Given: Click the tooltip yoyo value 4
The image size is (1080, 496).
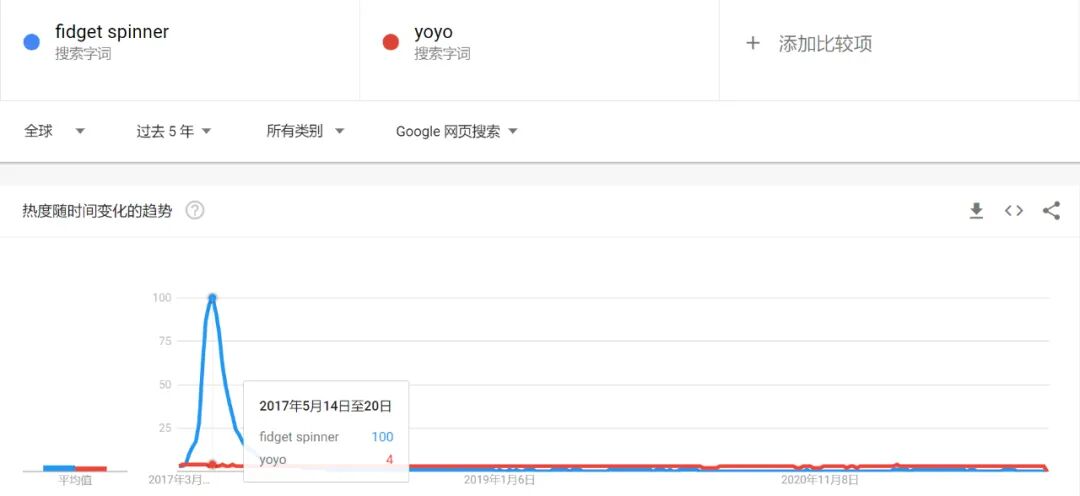Looking at the screenshot, I should (x=389, y=459).
